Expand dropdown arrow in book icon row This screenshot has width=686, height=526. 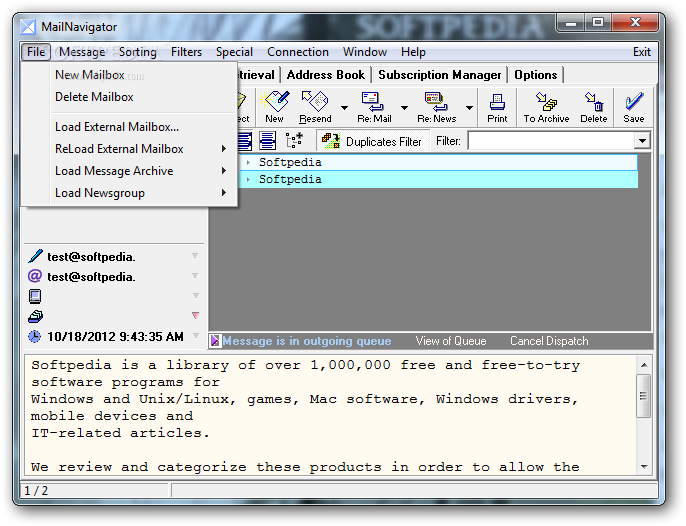click(x=196, y=295)
